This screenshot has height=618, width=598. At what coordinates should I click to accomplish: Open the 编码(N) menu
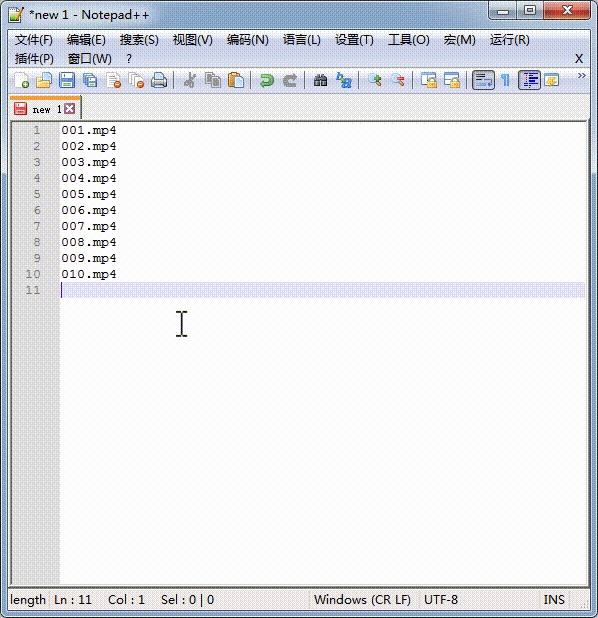pos(248,40)
